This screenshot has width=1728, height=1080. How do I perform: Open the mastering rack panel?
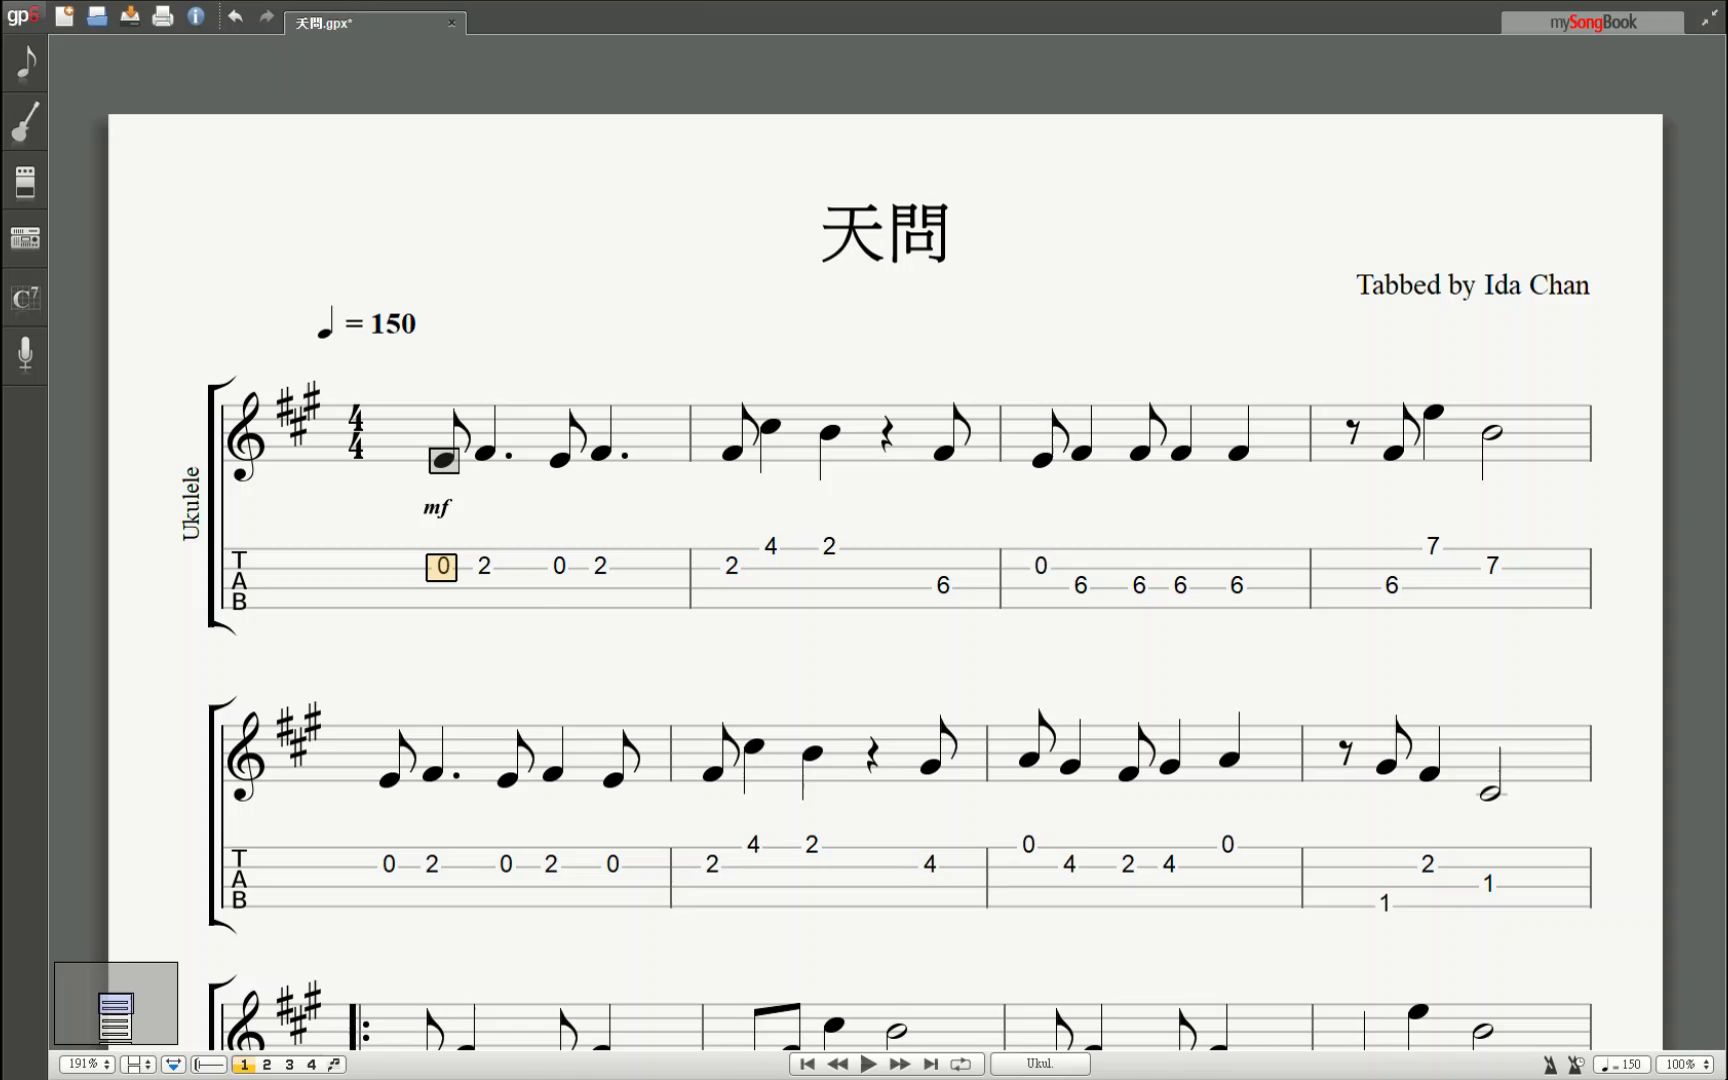[26, 238]
